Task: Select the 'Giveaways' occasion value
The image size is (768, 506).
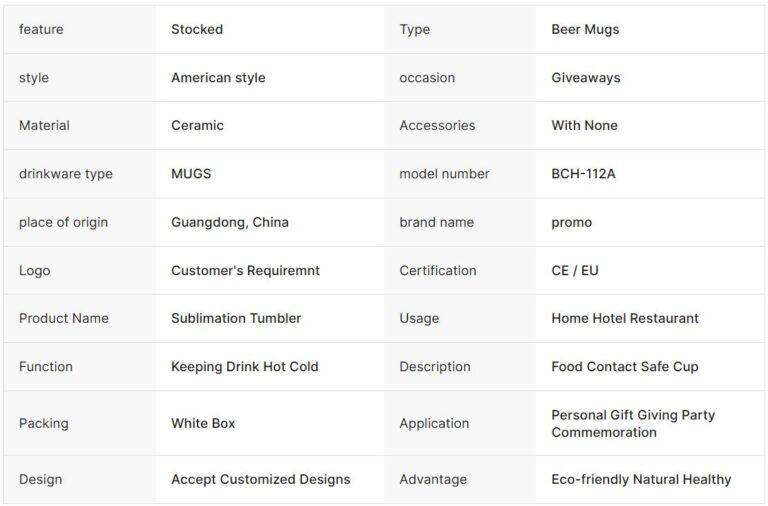Action: [x=585, y=77]
